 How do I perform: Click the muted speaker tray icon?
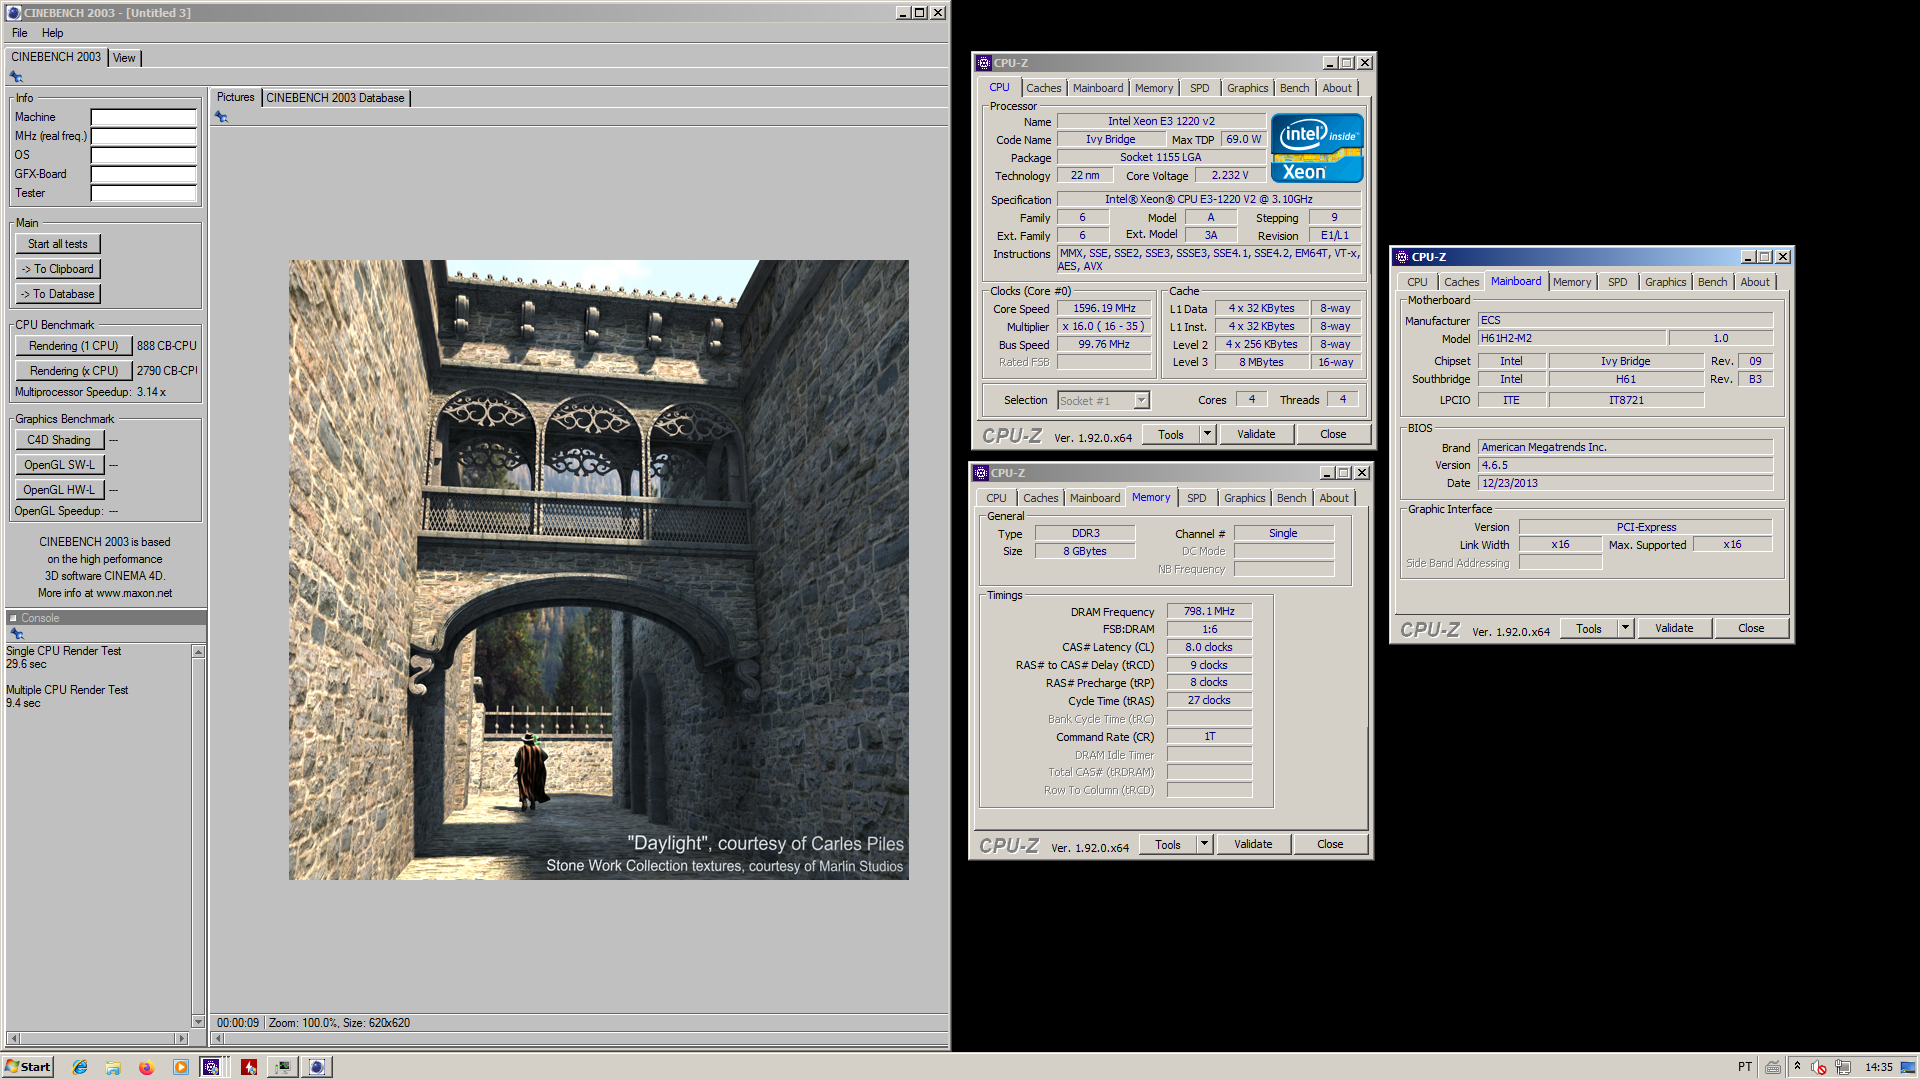1819,1067
